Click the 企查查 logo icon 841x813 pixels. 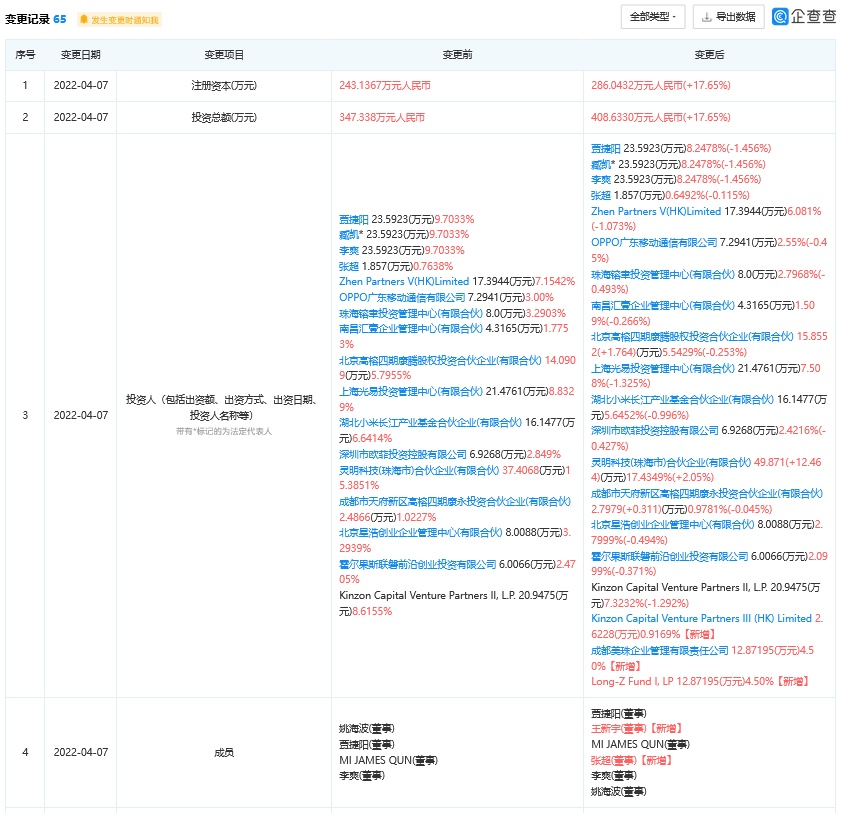click(x=781, y=17)
